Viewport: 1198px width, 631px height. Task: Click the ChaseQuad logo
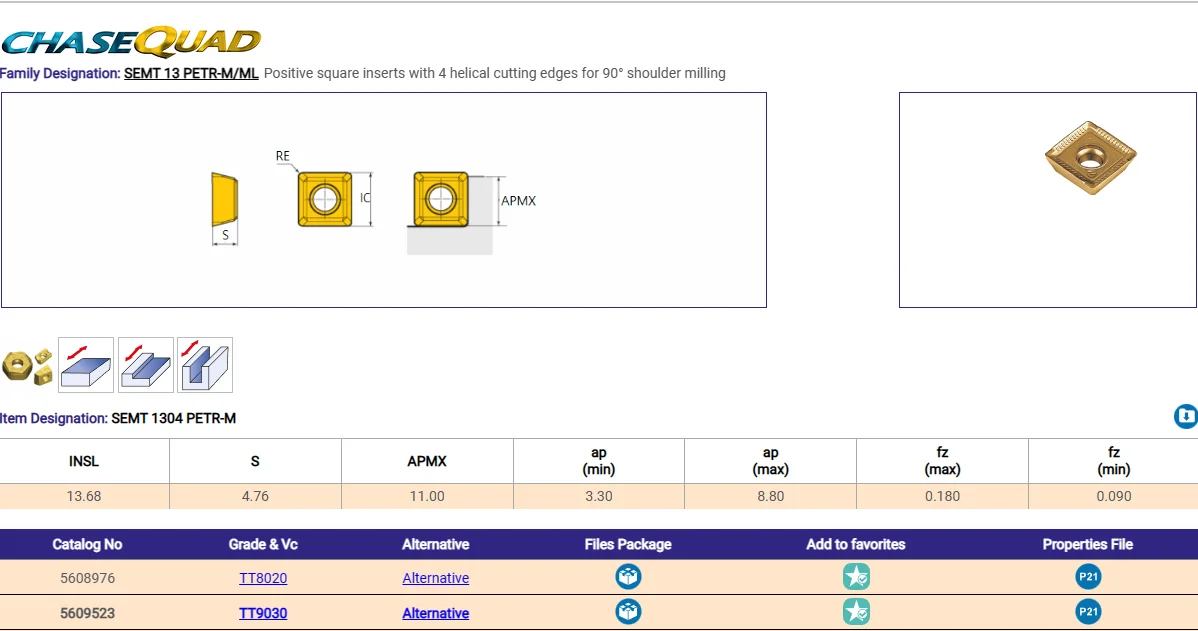pos(131,42)
